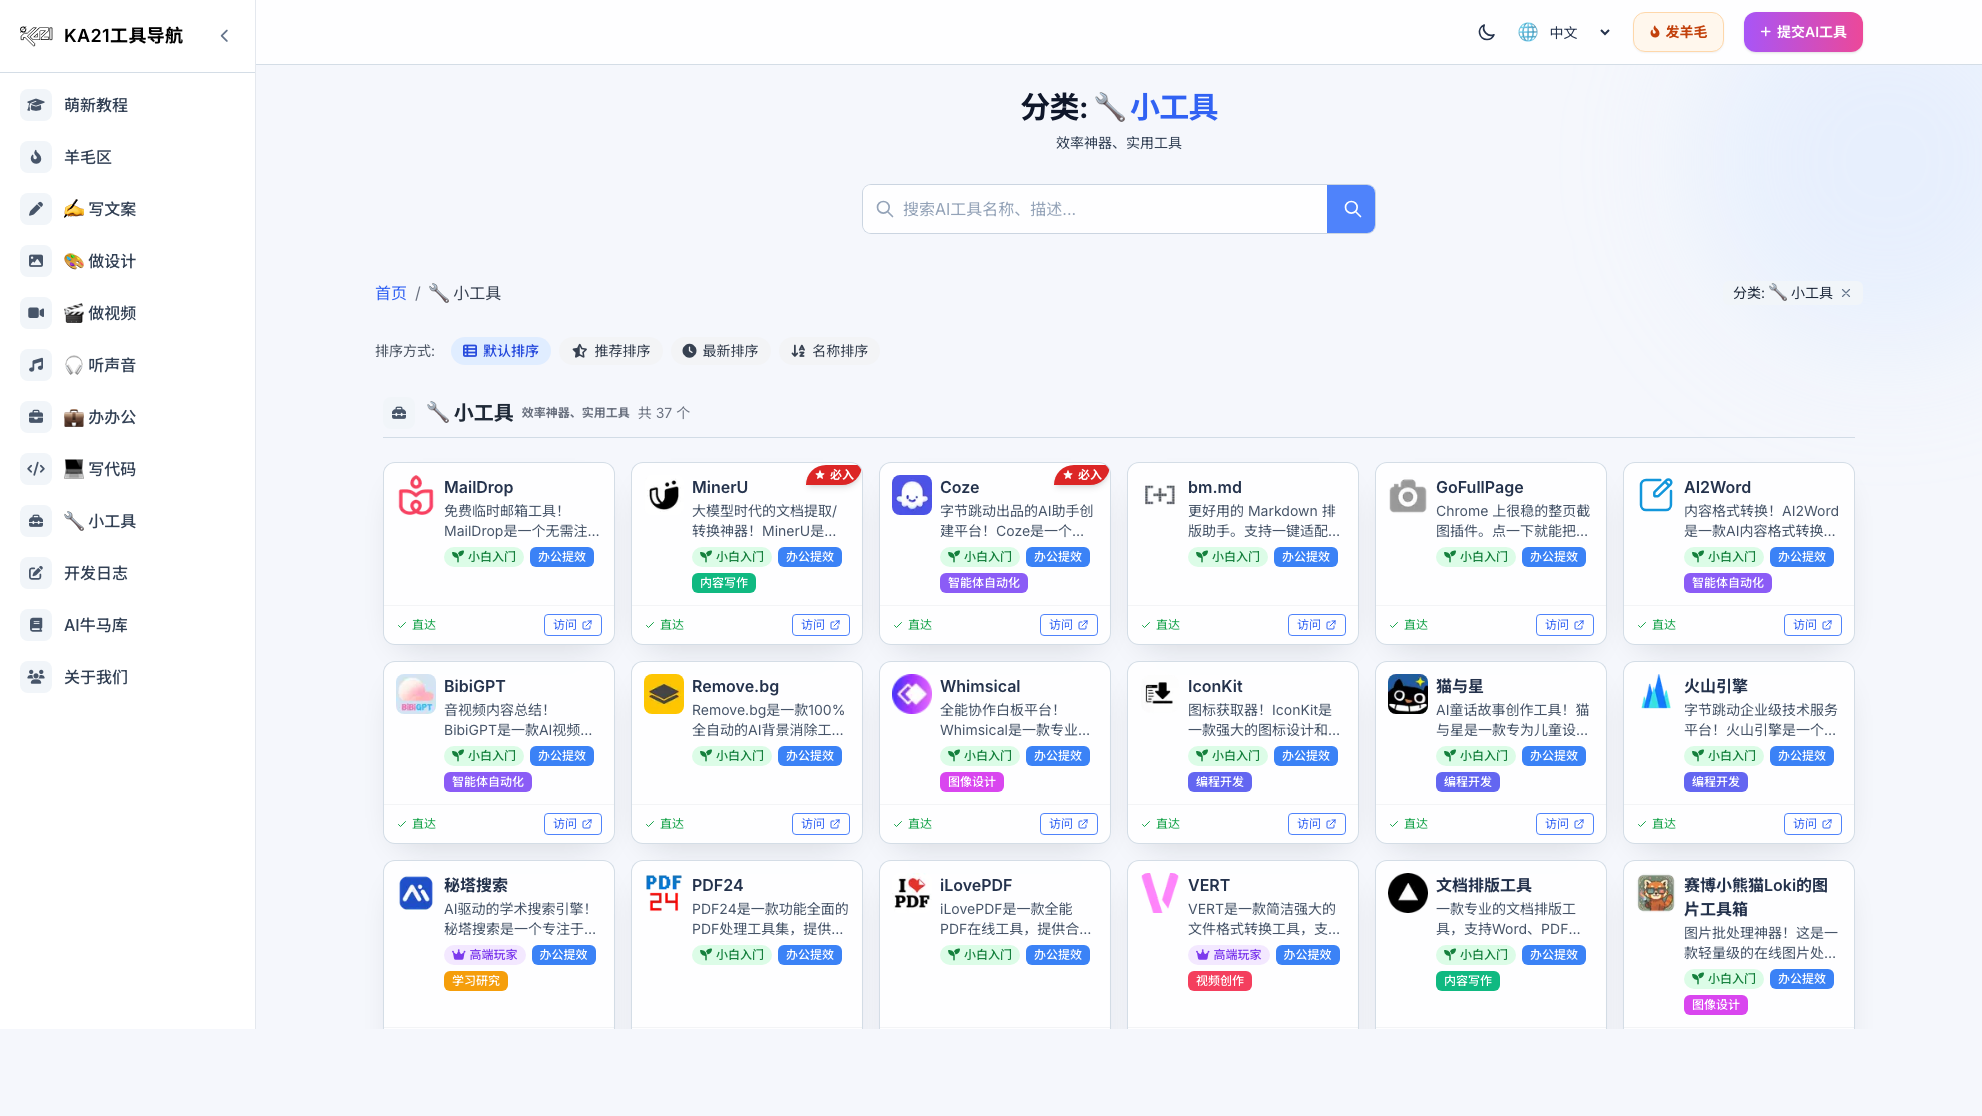Open the Coze robot icon
Screen dimensions: 1982x1116
tap(911, 495)
